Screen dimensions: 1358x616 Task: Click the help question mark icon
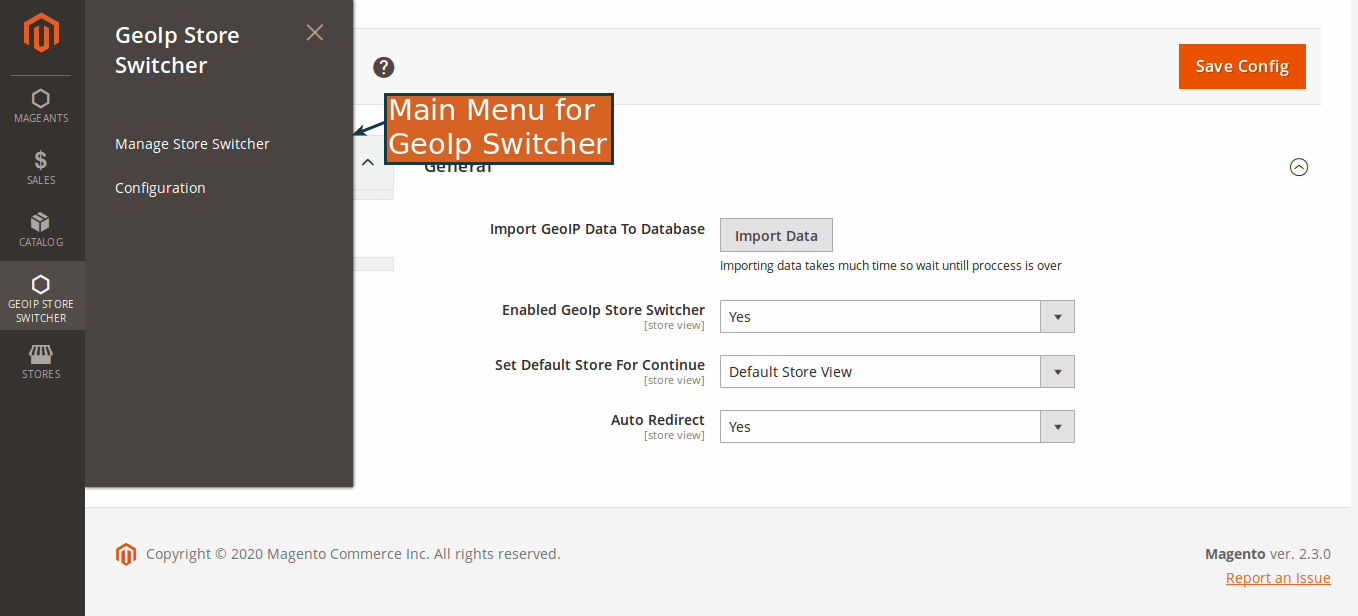[x=383, y=67]
